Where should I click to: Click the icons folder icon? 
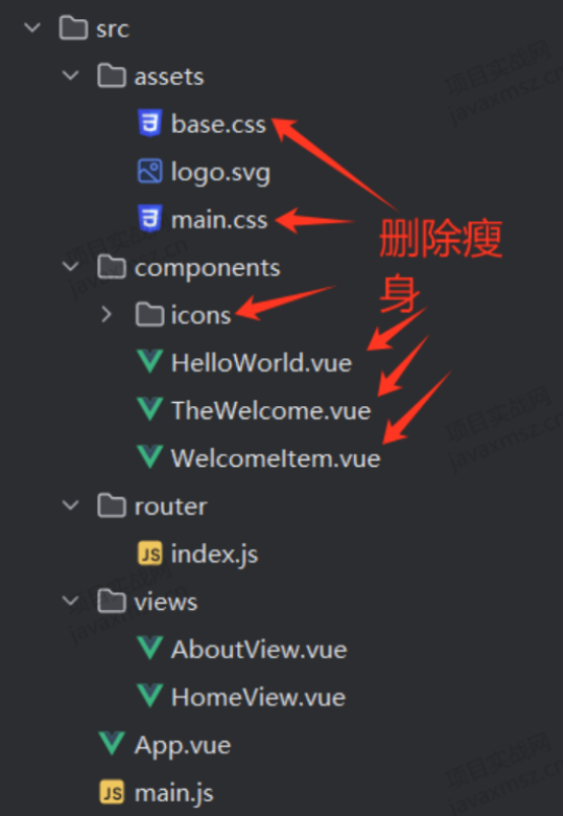coord(150,314)
